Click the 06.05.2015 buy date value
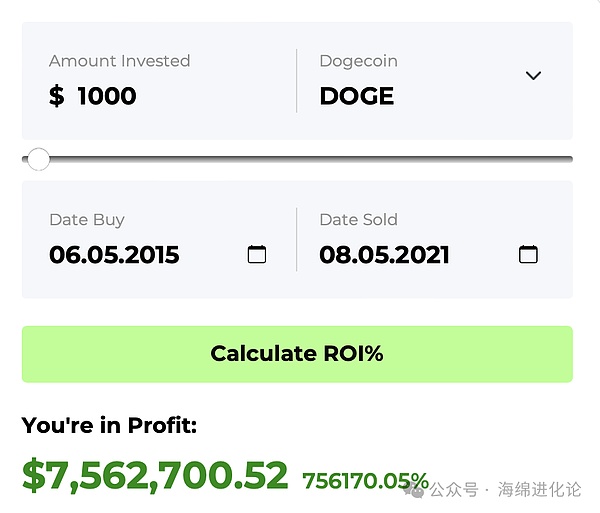The width and height of the screenshot is (600, 513). (114, 255)
